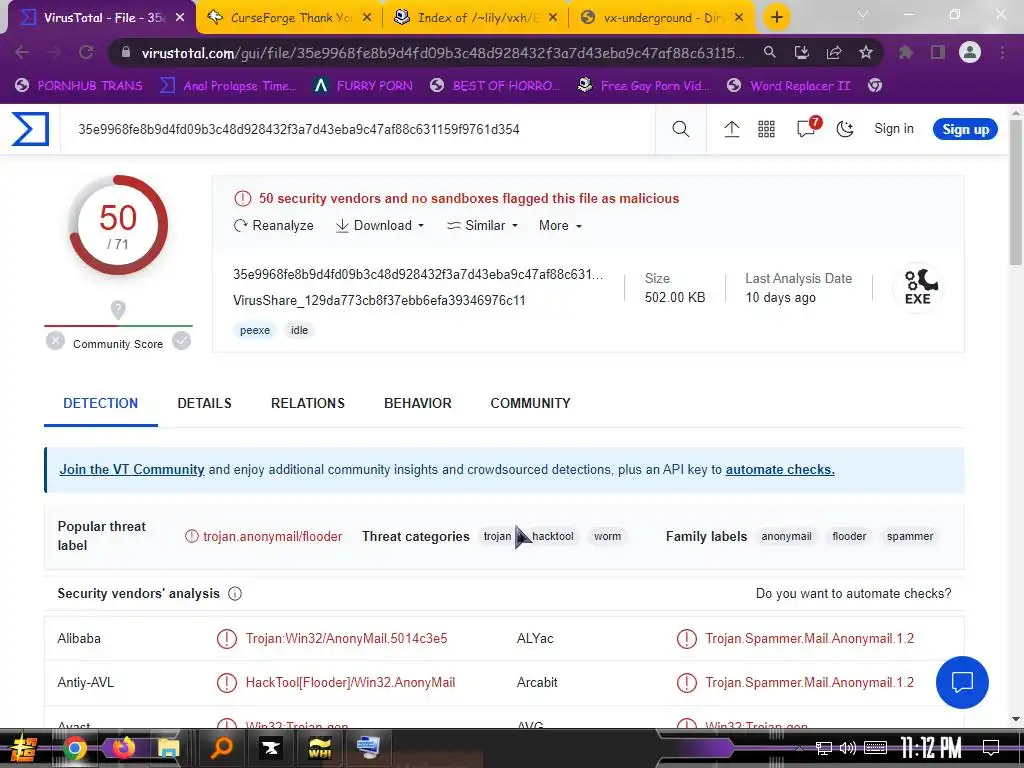
Task: Click the install app icon in address bar
Action: click(x=801, y=52)
